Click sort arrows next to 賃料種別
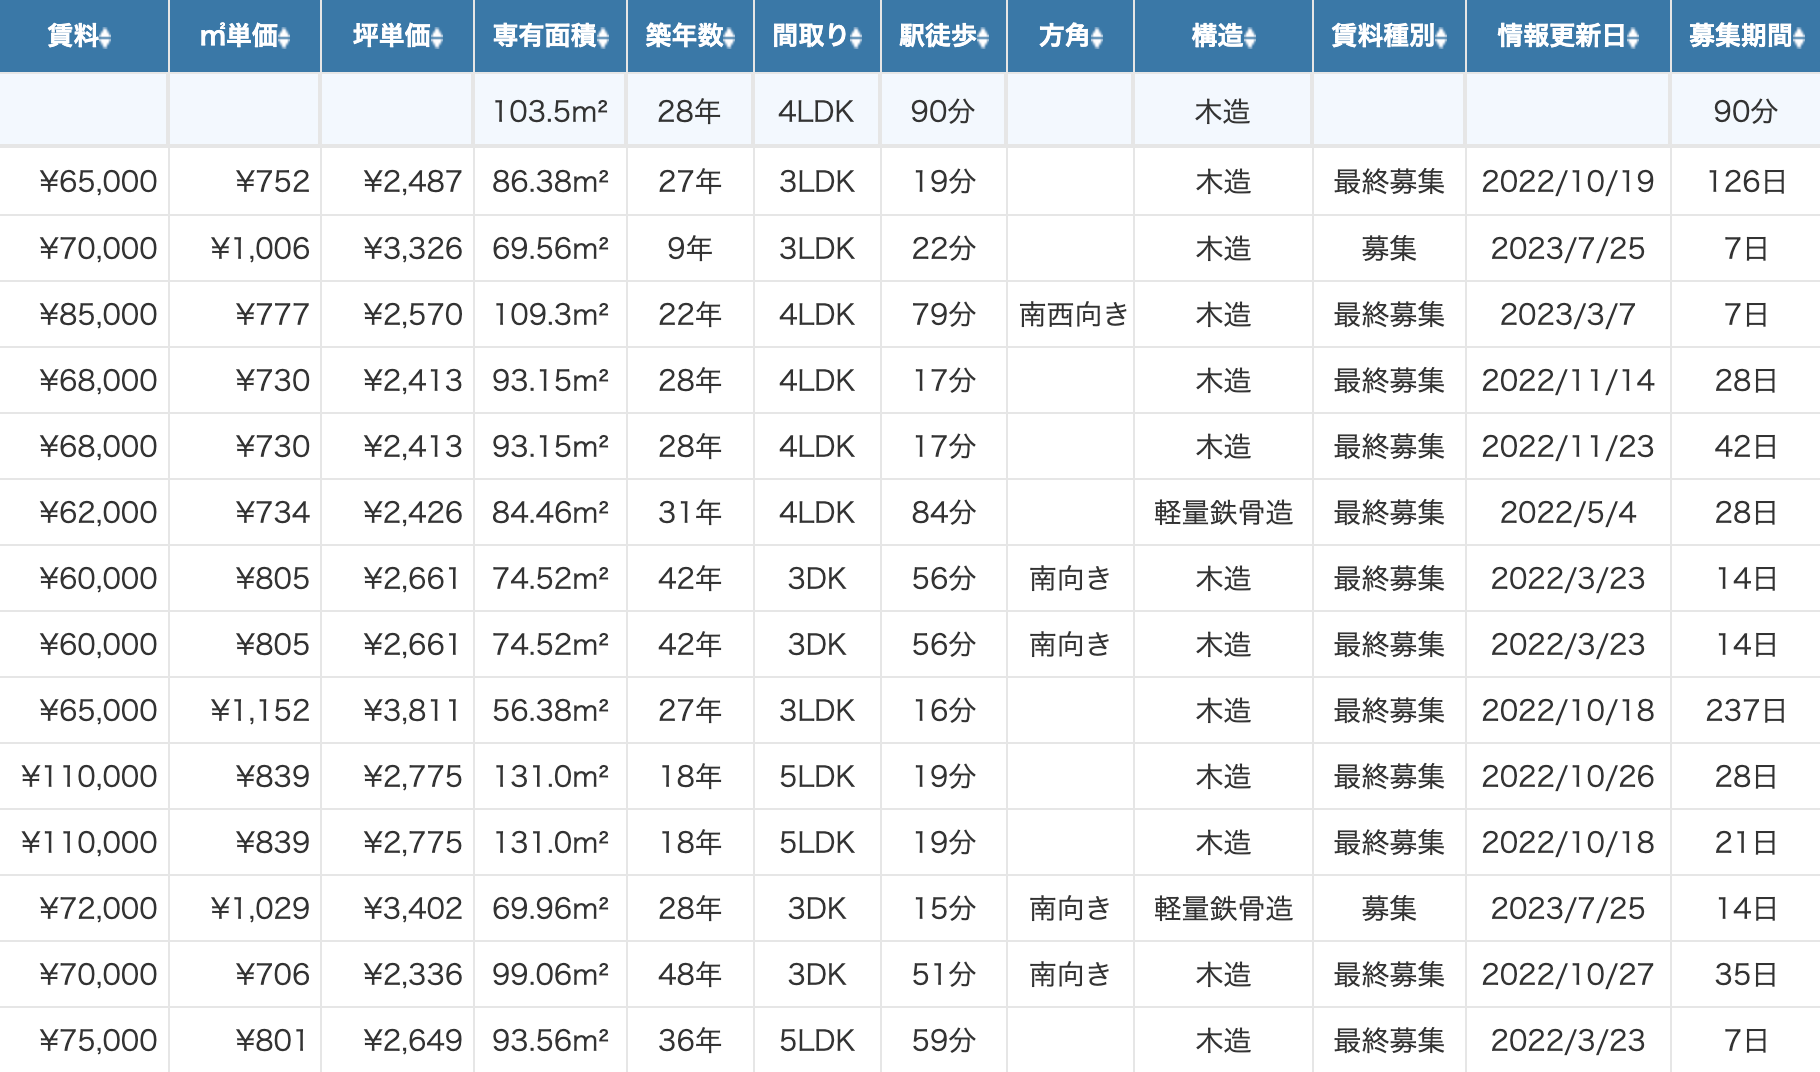 (1441, 38)
